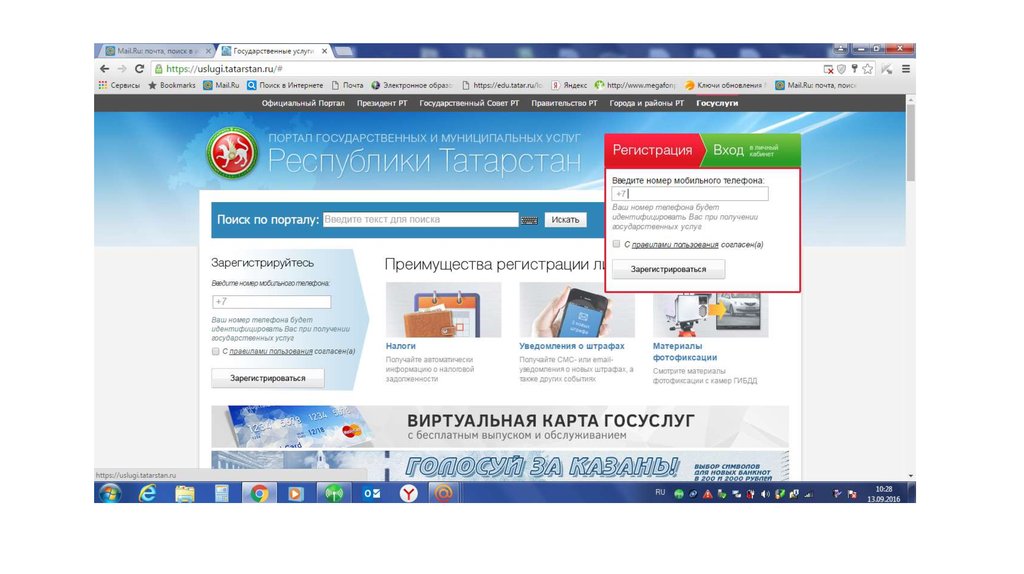Go back using the browser back arrow
The image size is (1024, 574).
point(105,69)
